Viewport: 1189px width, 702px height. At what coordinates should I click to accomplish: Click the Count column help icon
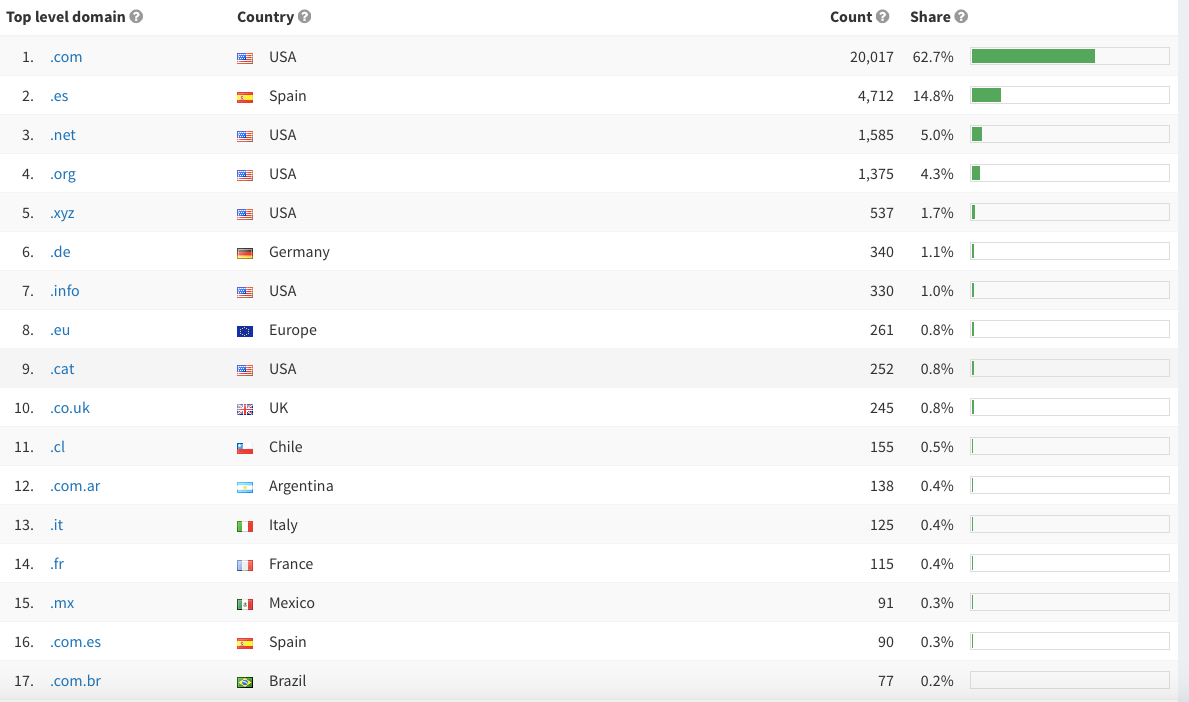click(882, 17)
